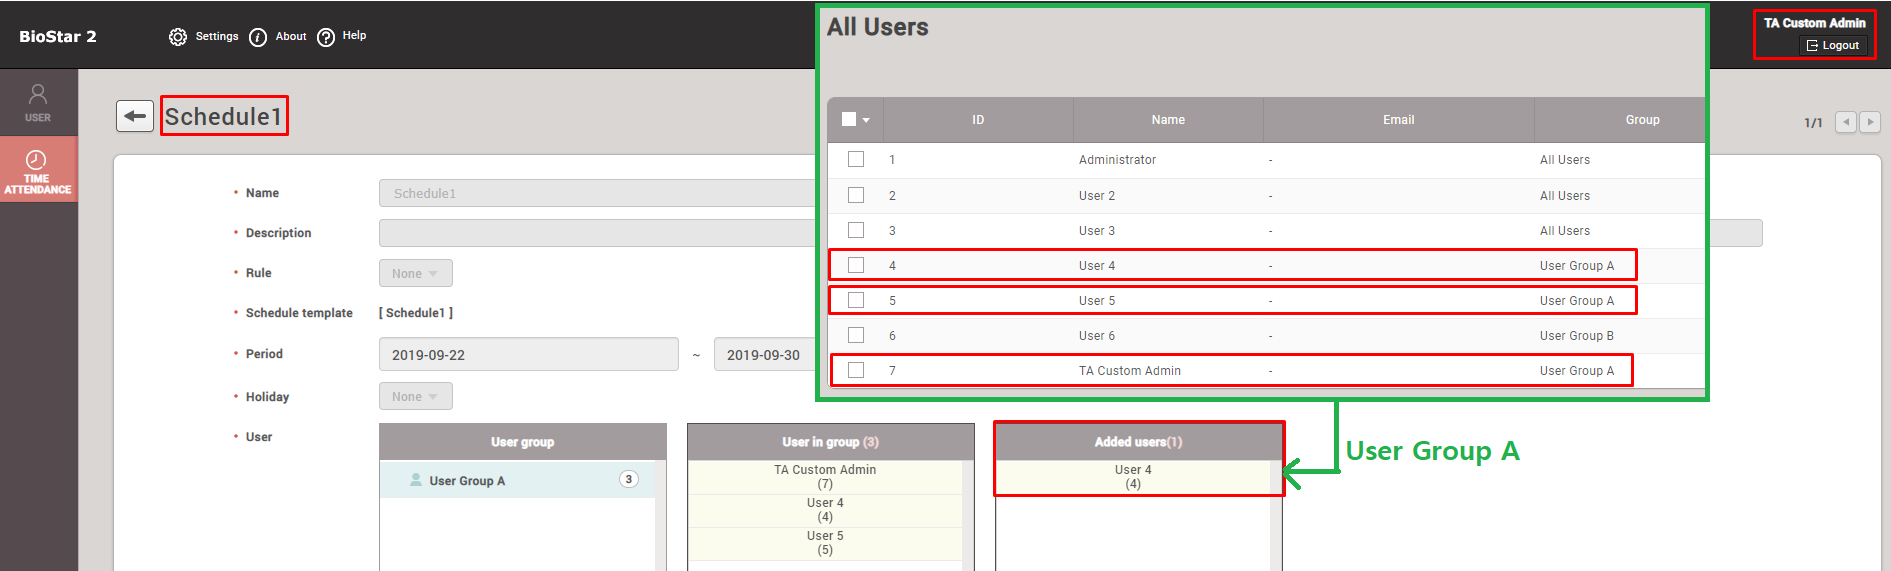
Task: Check the checkbox for Administrator row
Action: click(x=856, y=159)
